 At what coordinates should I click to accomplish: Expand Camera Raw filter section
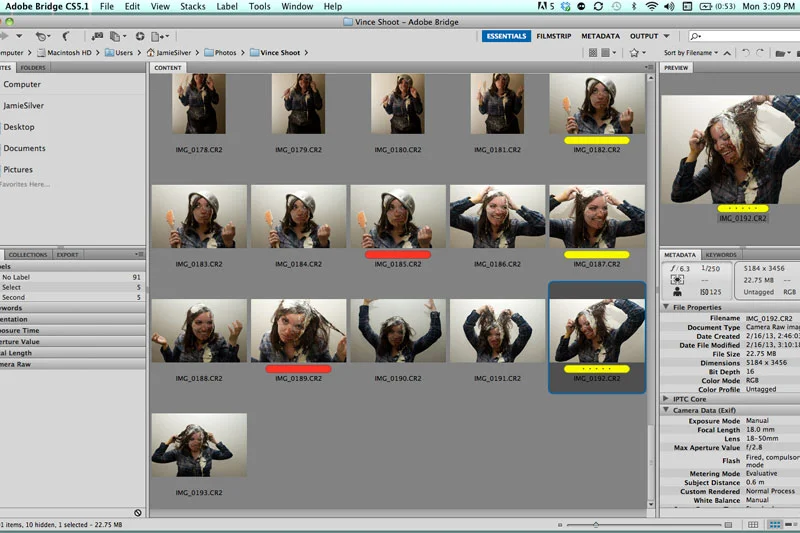click(x=72, y=364)
